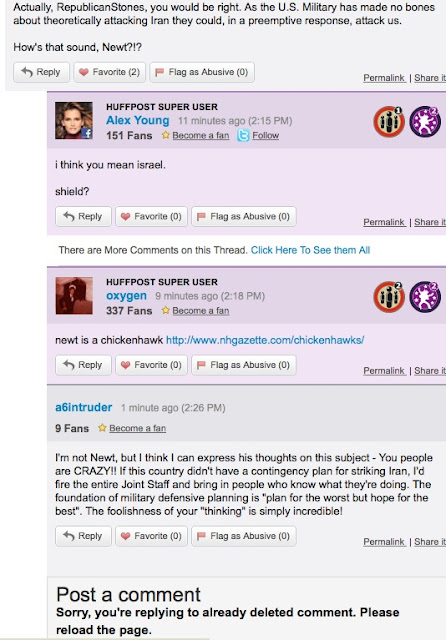Flag Alex Young's comment as abusive
Image resolution: width=446 pixels, height=640 pixels.
244,216
